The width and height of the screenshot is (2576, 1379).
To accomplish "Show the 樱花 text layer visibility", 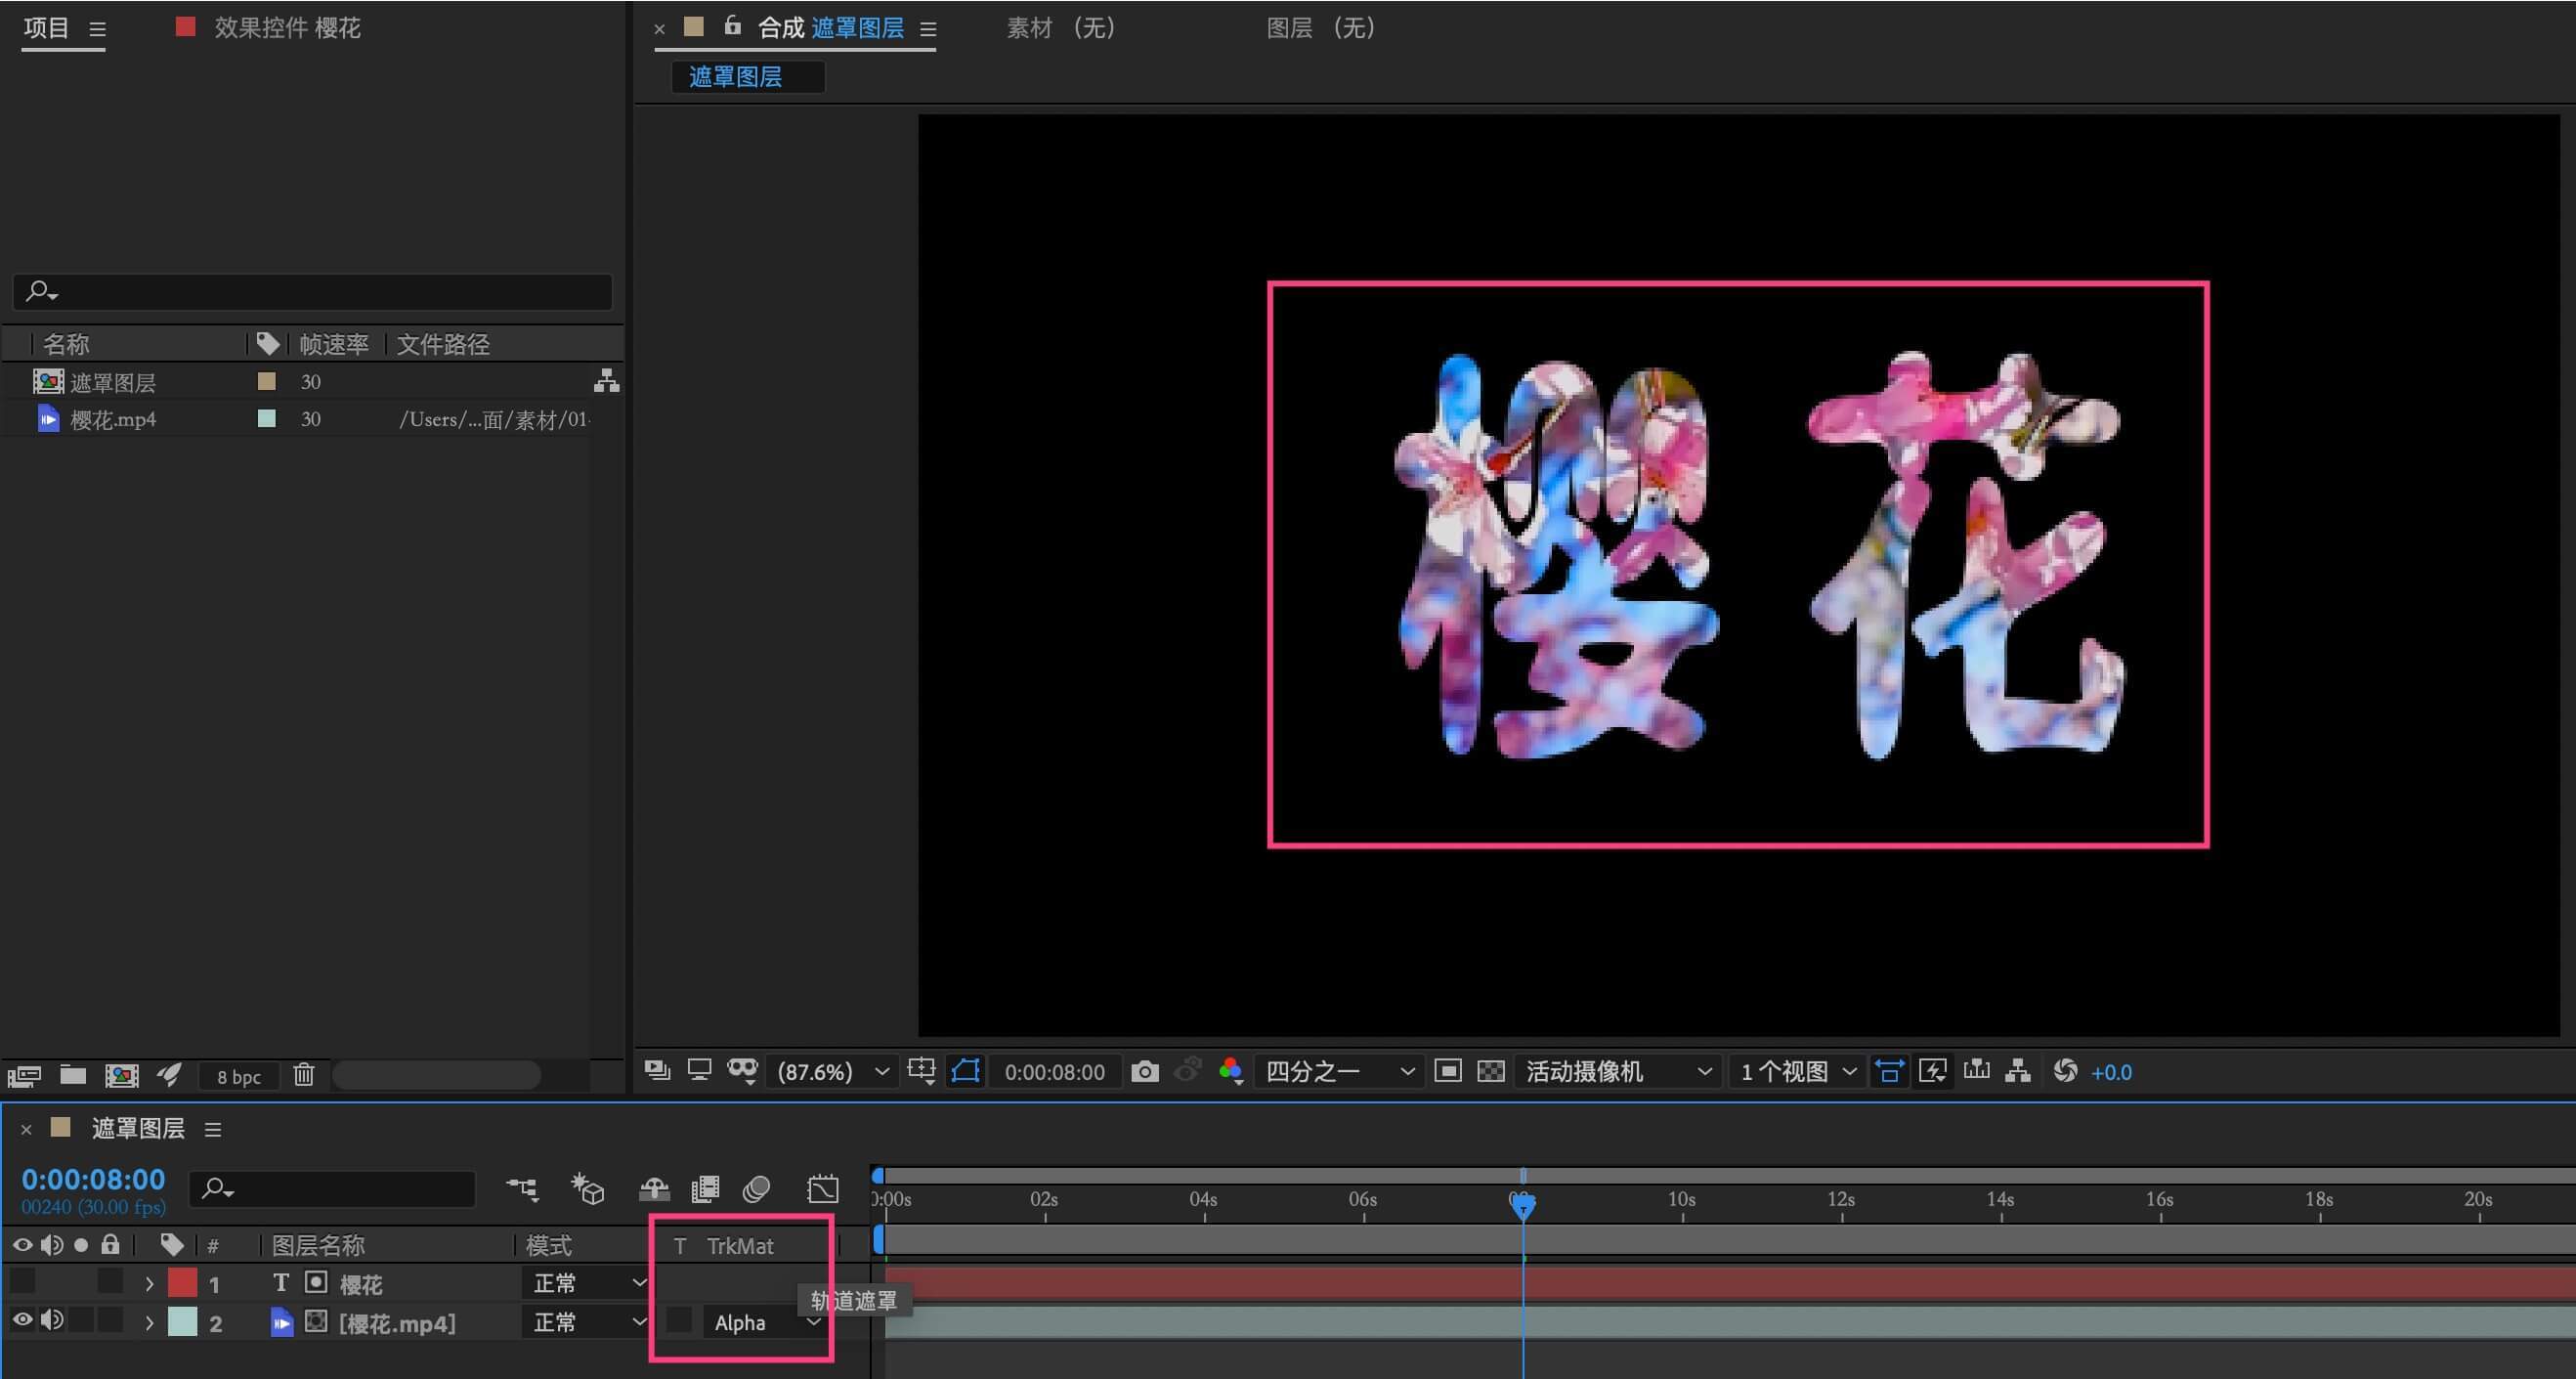I will pos(22,1282).
